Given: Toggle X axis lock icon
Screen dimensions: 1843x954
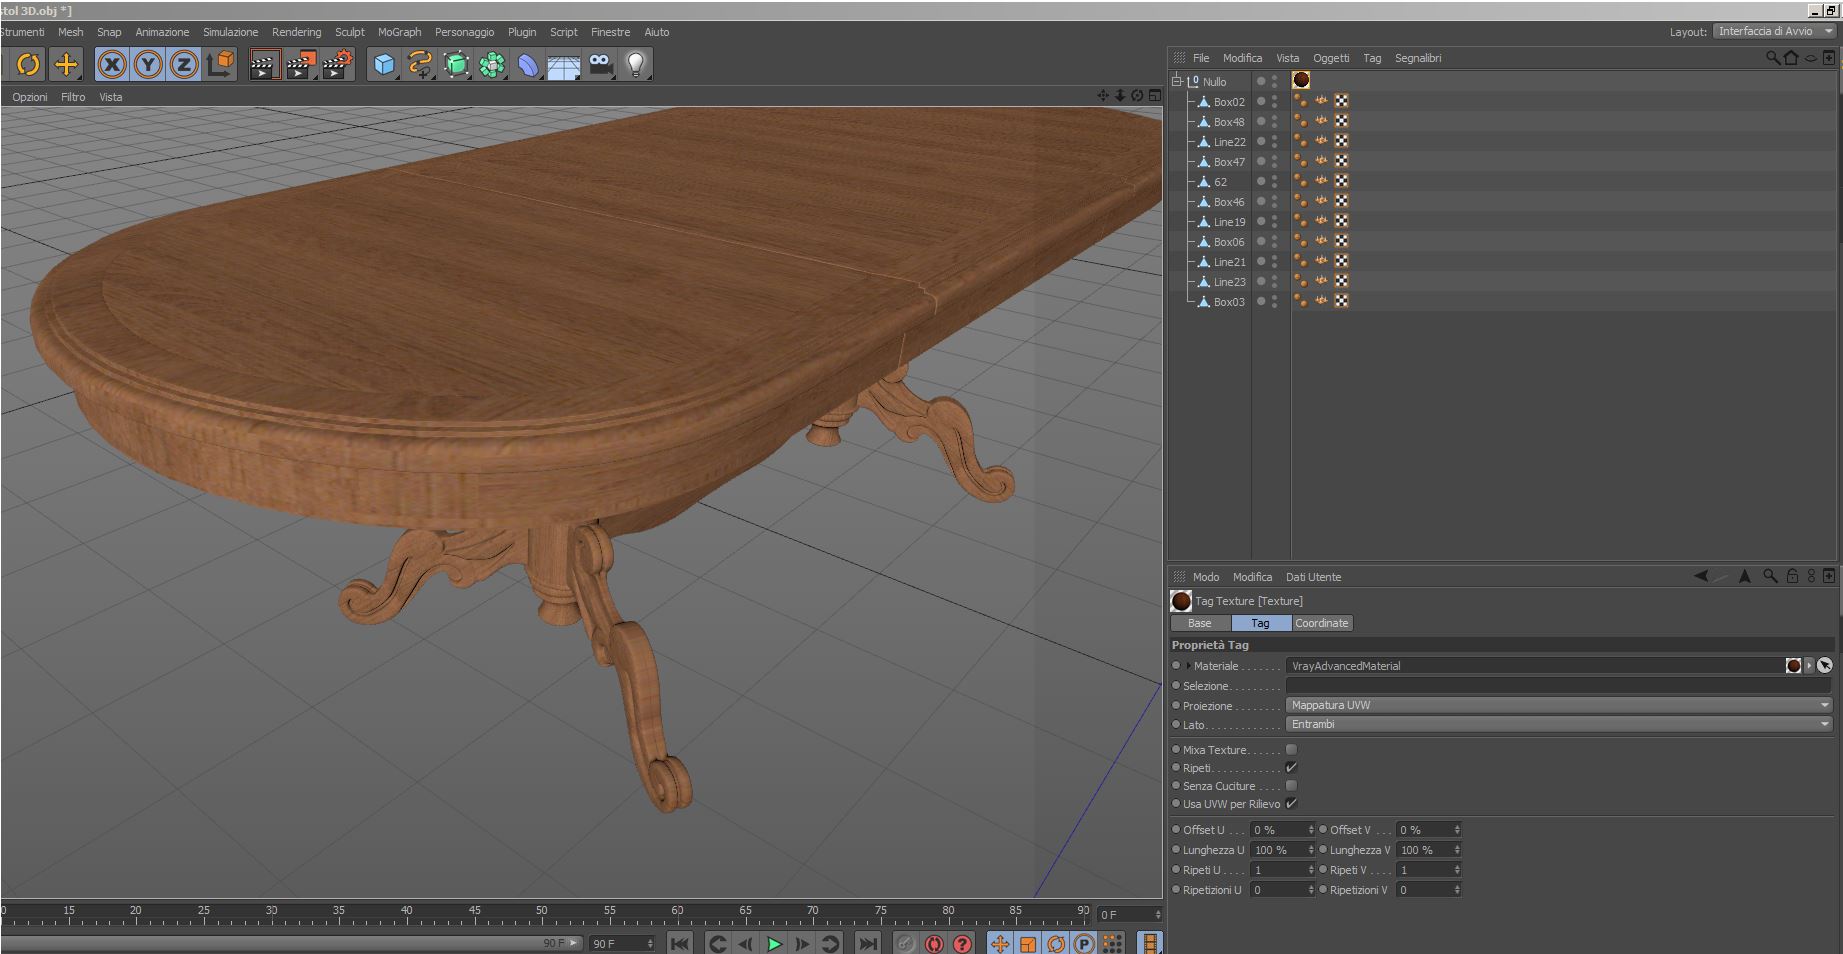Looking at the screenshot, I should click(x=112, y=65).
